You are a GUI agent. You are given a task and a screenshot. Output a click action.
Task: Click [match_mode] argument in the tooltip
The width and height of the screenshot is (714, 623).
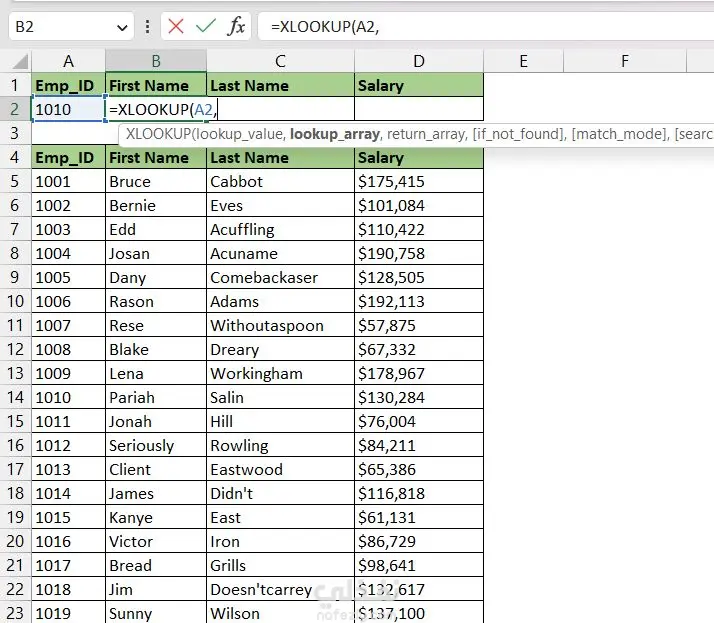tap(620, 134)
